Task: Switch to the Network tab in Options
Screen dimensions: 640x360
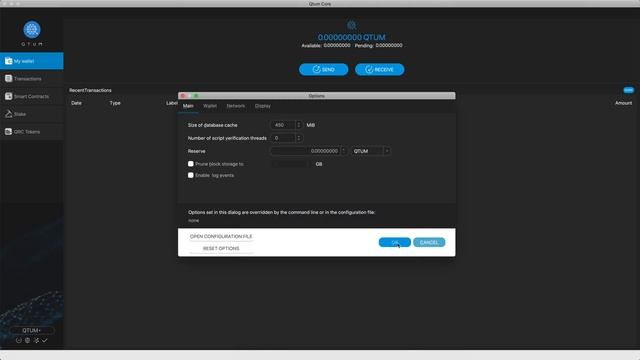Action: (236, 106)
